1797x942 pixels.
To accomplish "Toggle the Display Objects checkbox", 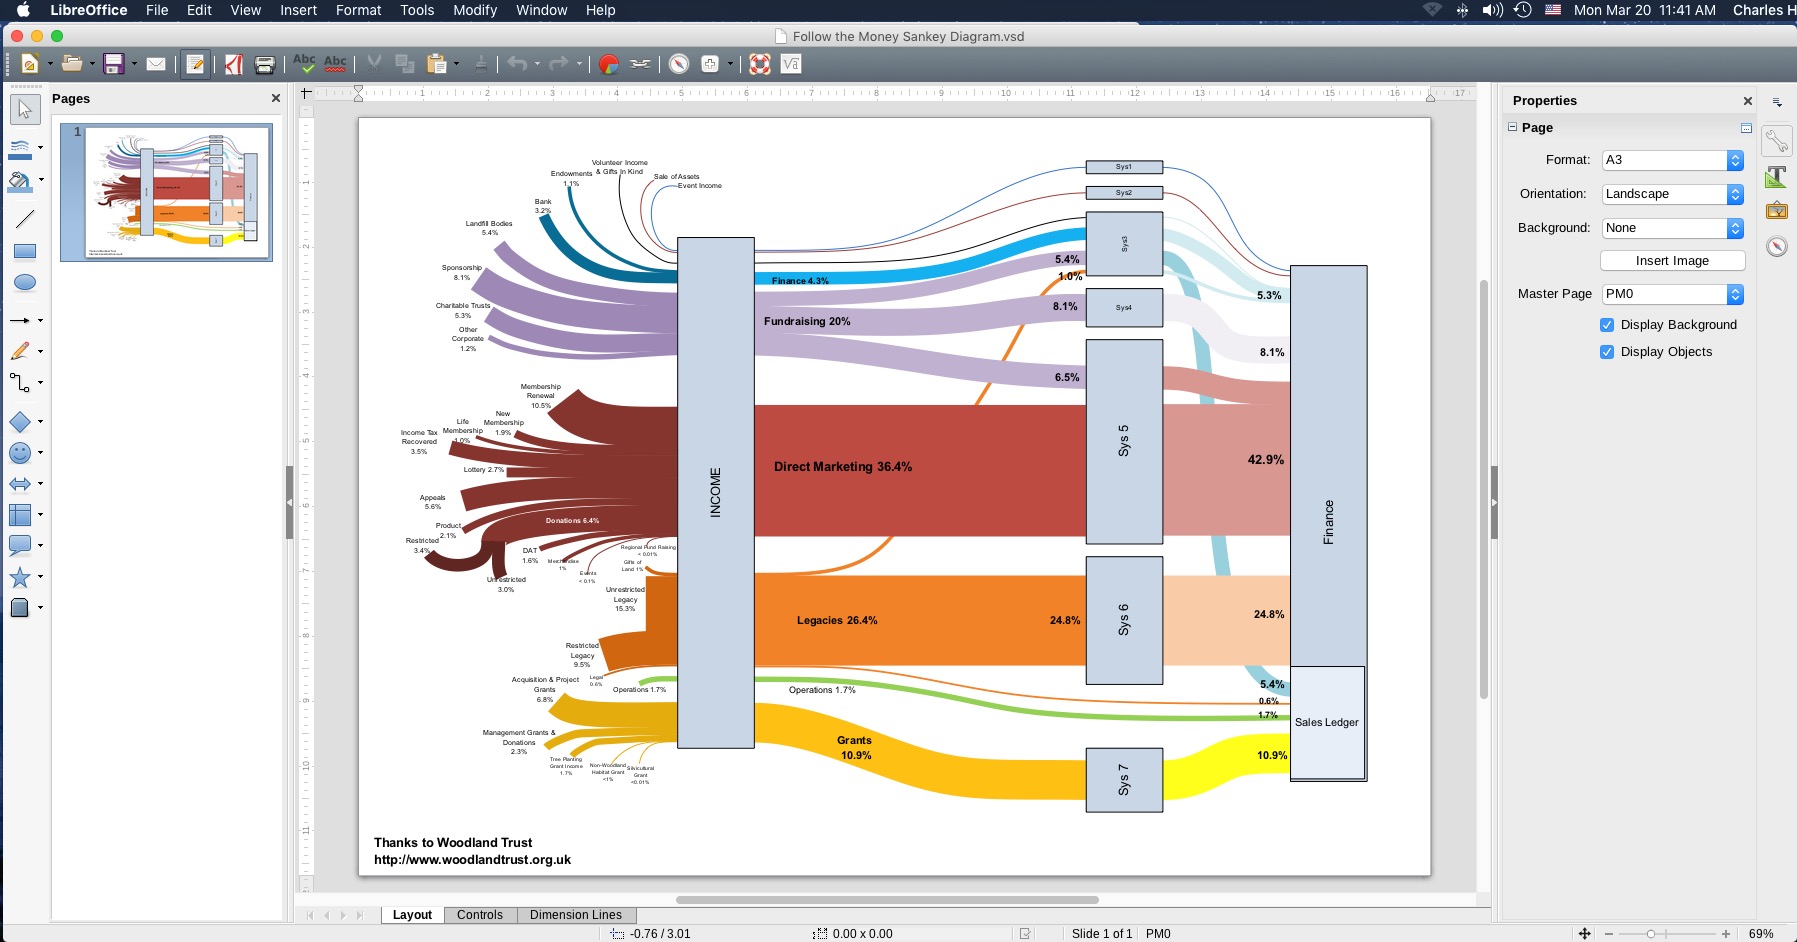I will (x=1607, y=352).
